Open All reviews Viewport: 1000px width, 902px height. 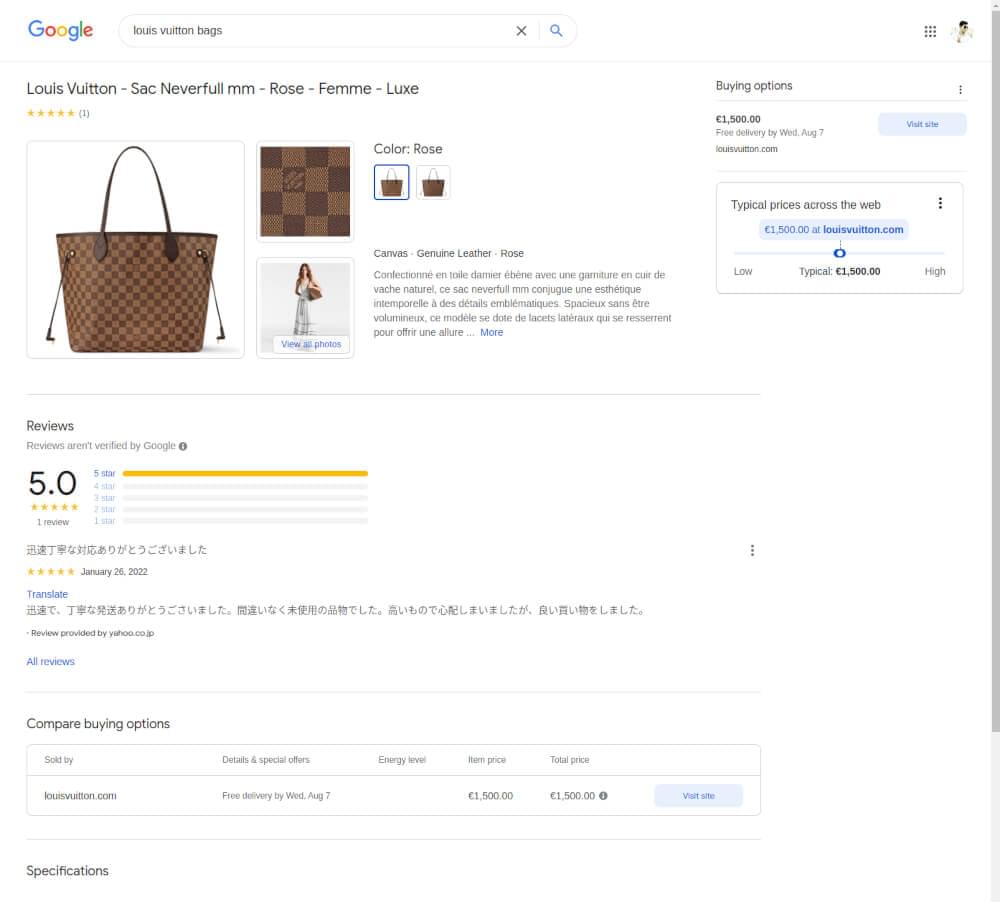click(x=50, y=661)
